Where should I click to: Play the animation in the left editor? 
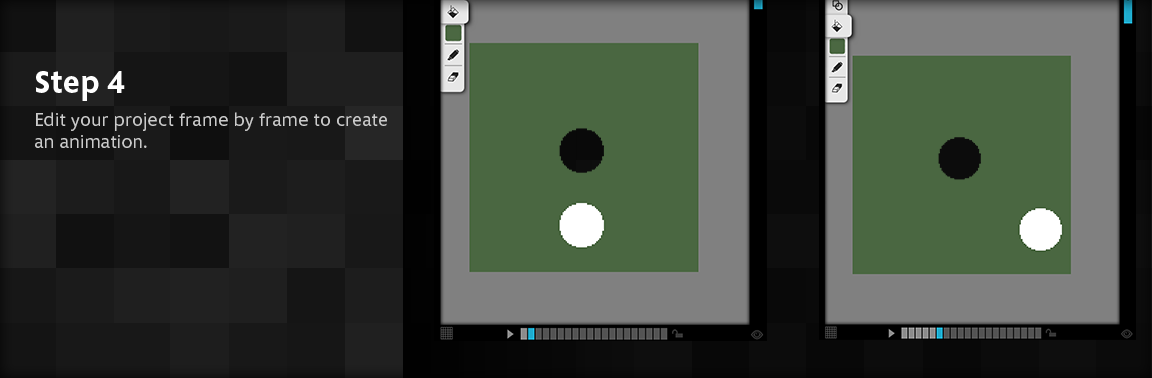point(510,334)
